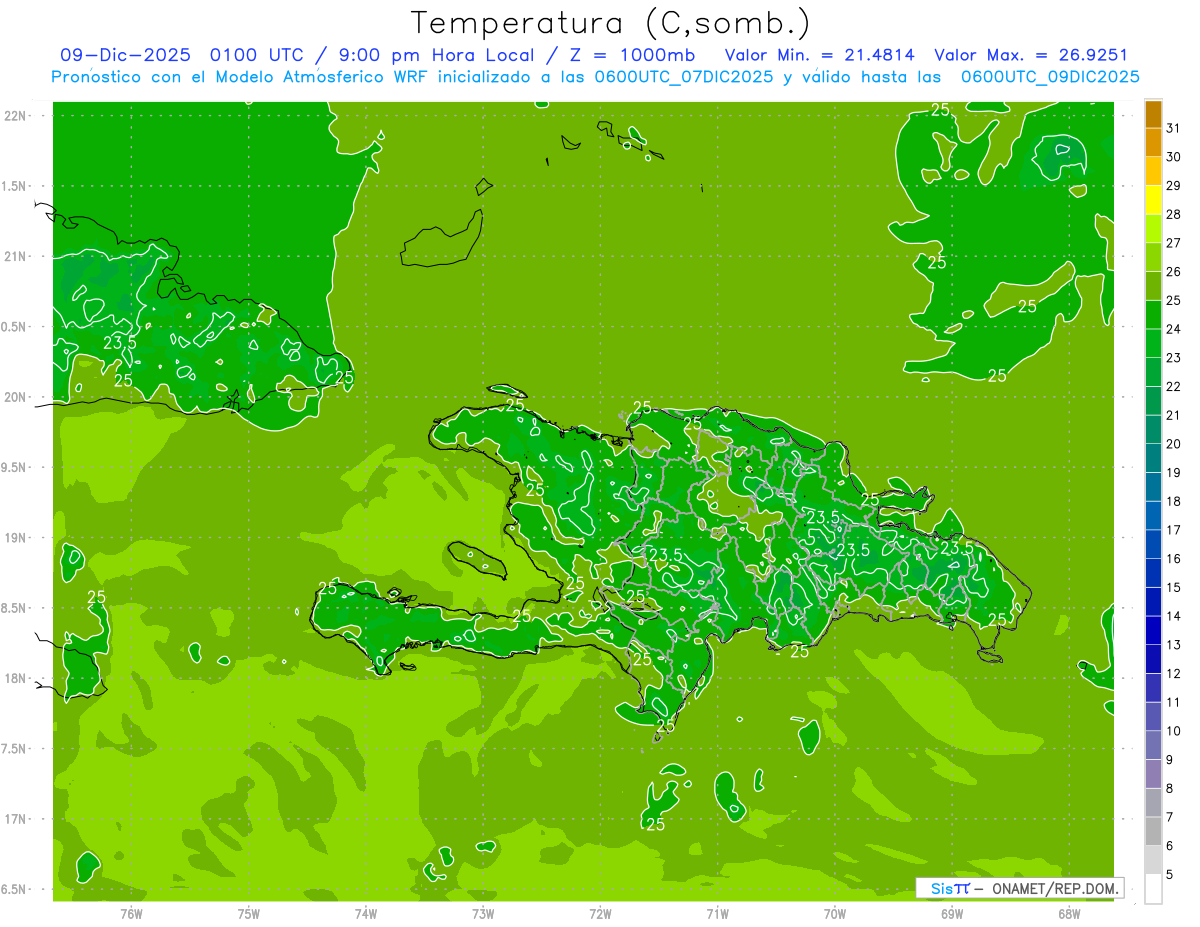Click the 76W longitude axis label
The image size is (1200, 927).
click(x=131, y=914)
